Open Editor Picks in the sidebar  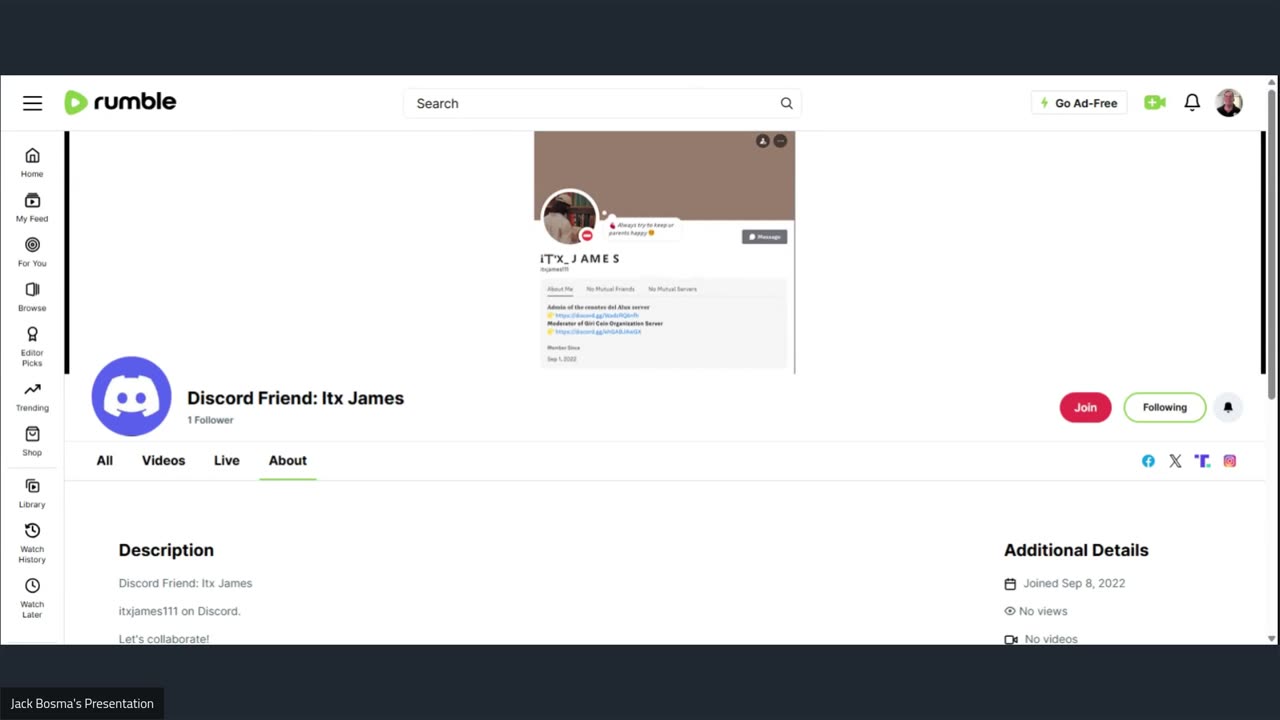click(32, 347)
